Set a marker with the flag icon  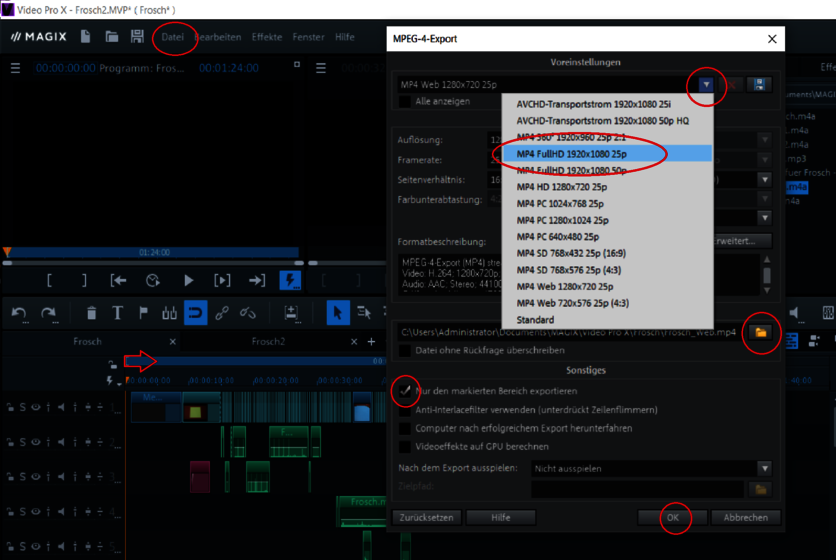(143, 313)
